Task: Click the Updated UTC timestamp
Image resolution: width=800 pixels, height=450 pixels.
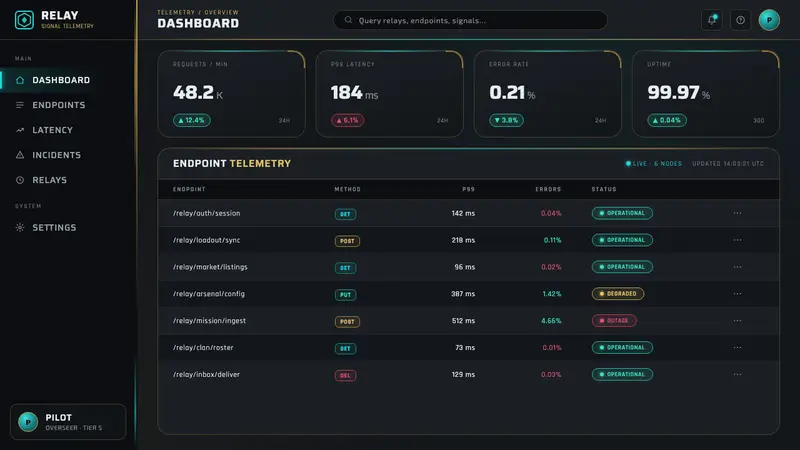Action: 728,164
